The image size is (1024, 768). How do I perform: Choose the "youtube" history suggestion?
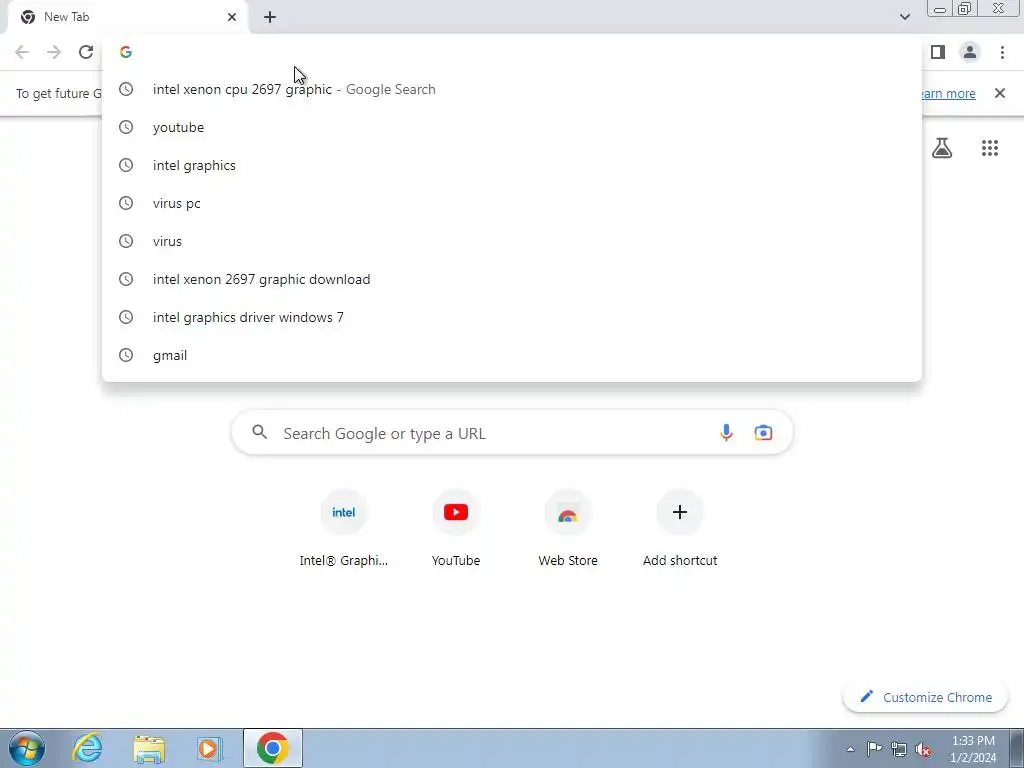pyautogui.click(x=512, y=127)
